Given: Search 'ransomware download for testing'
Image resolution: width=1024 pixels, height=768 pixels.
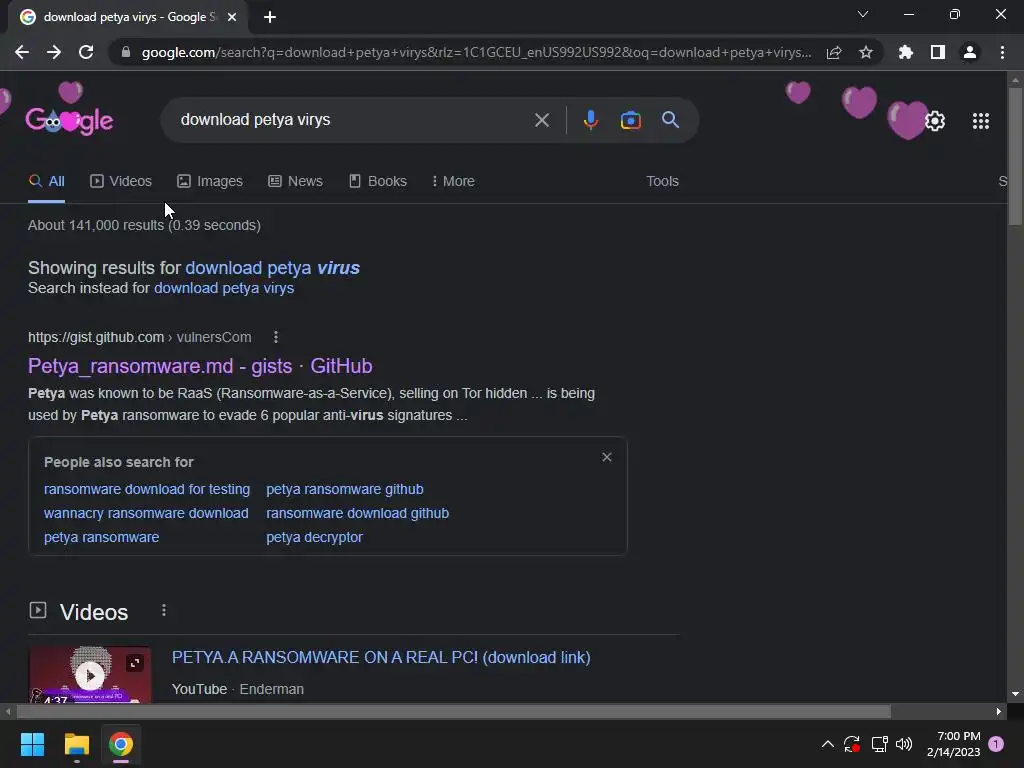Looking at the screenshot, I should pos(147,489).
